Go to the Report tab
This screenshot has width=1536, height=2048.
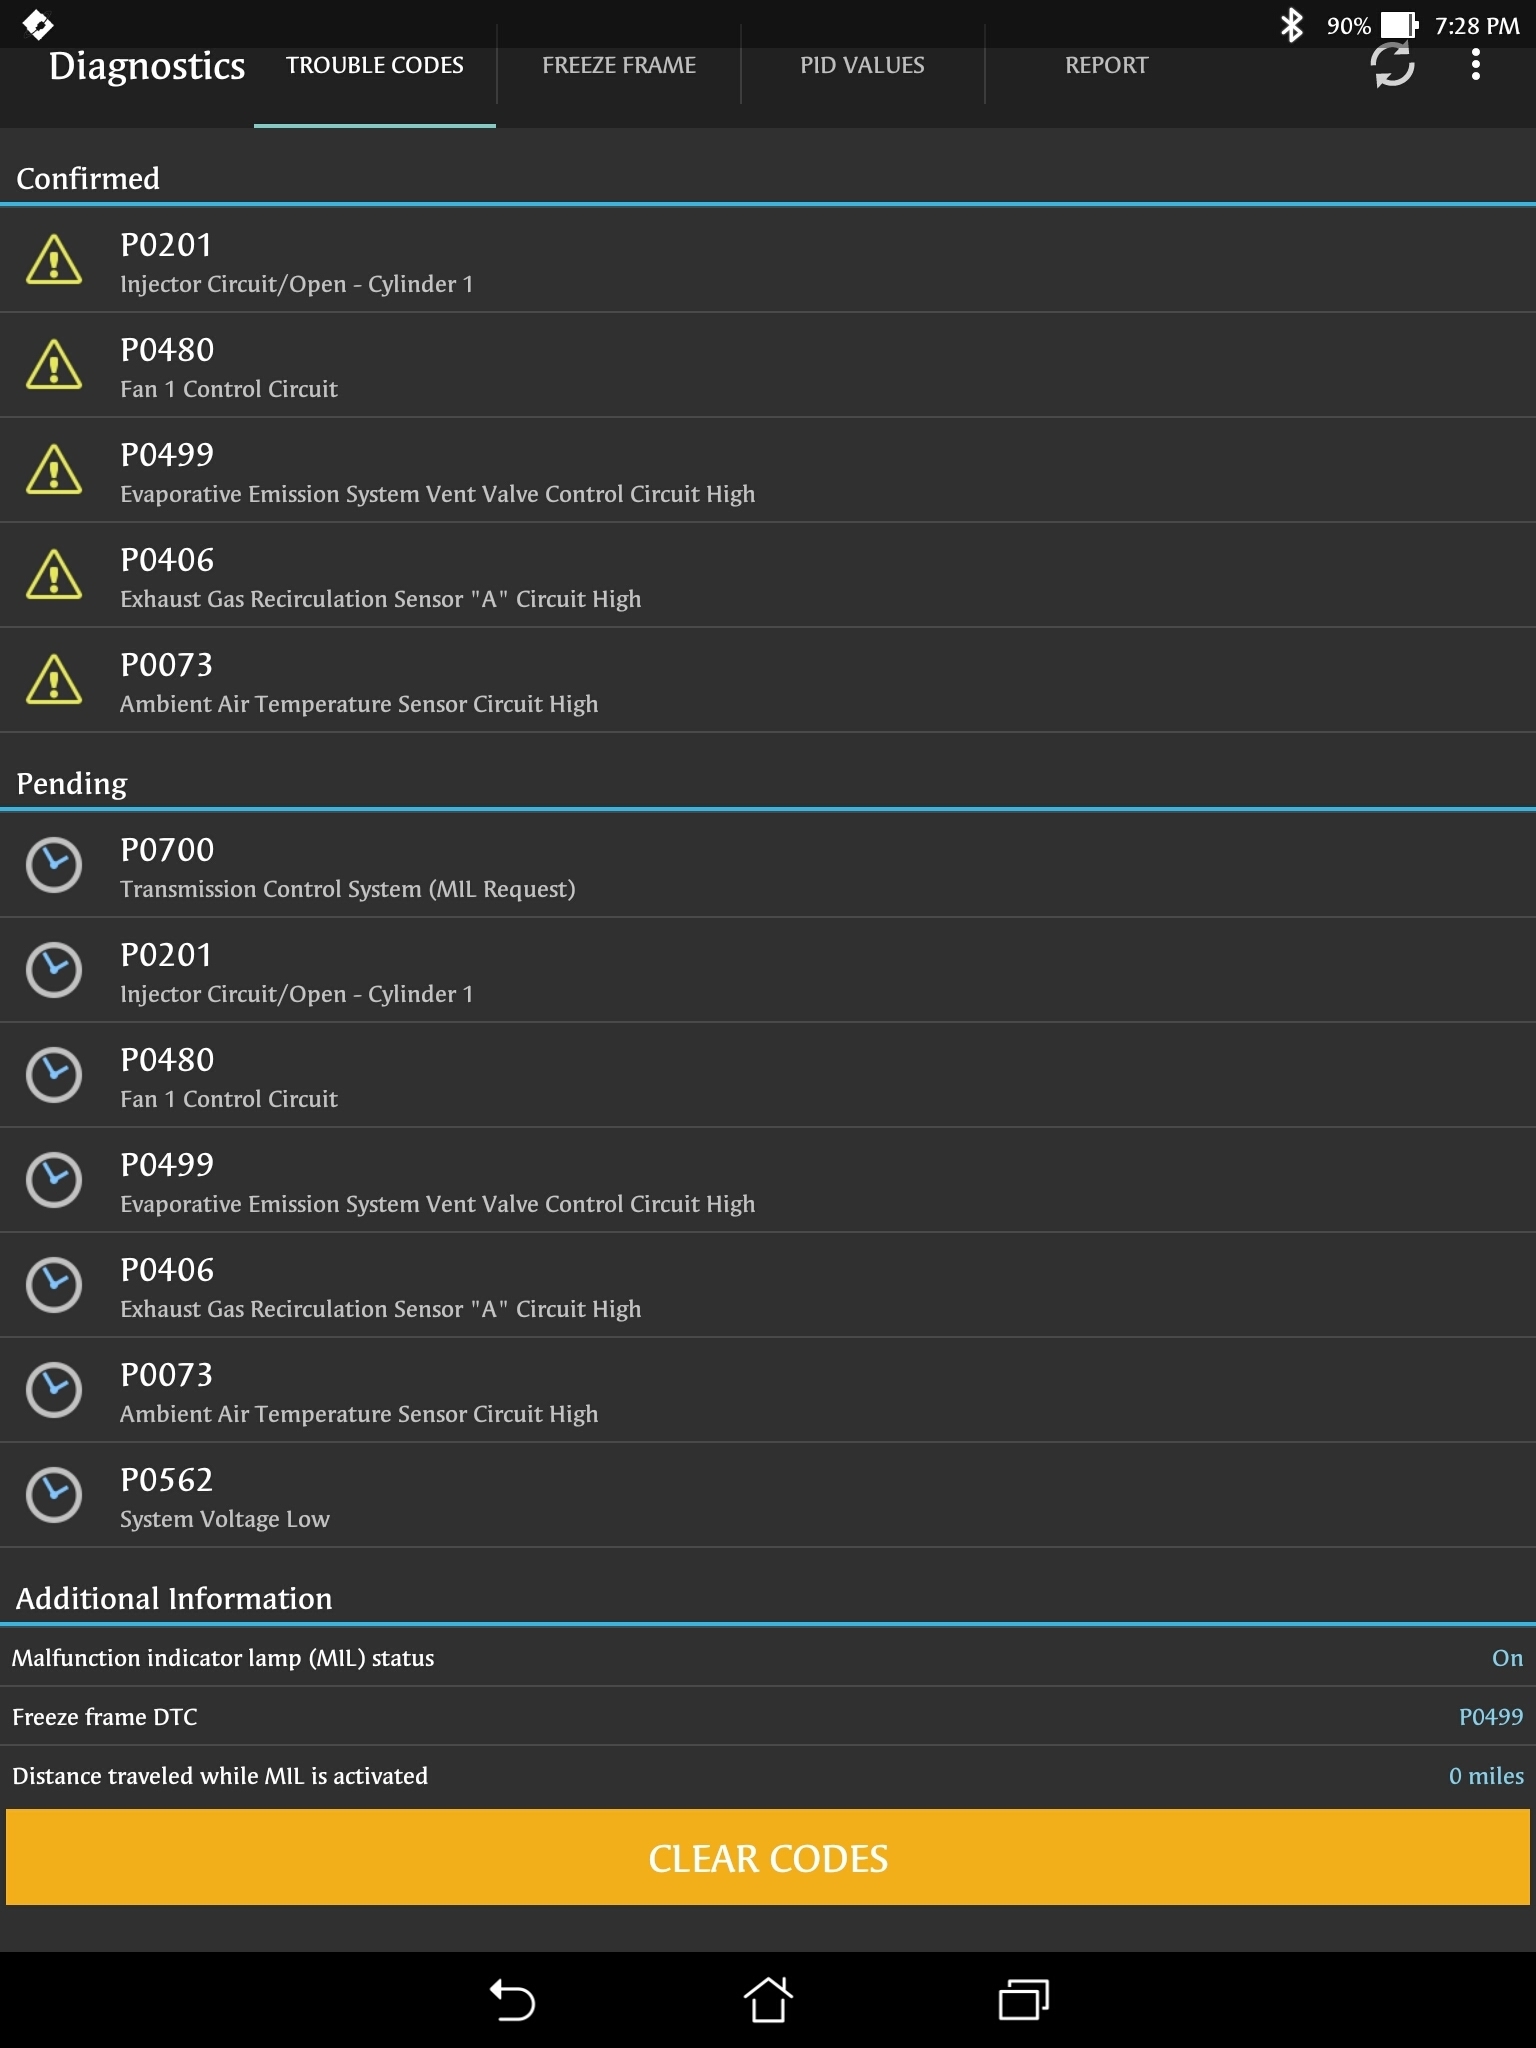[1106, 66]
